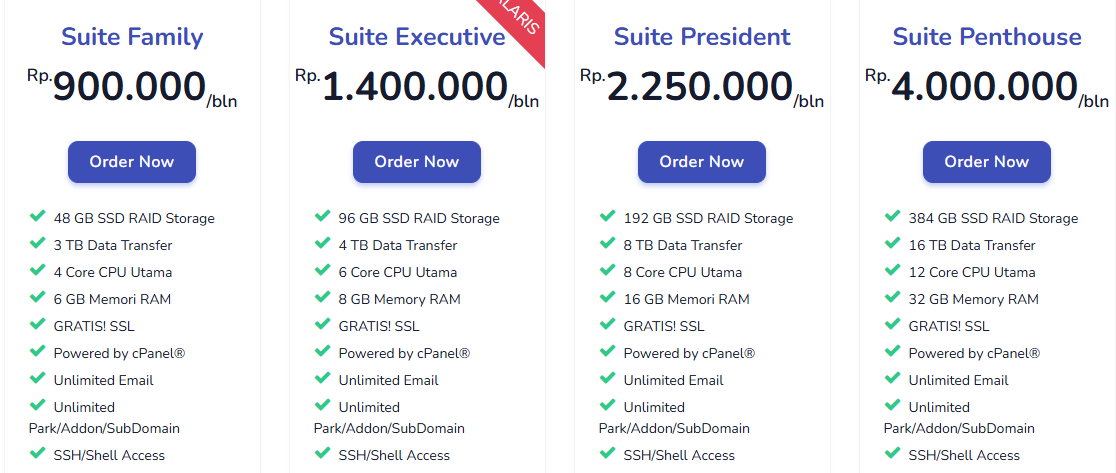1116x473 pixels.
Task: Click Powered by cPanel checkmark in Suite Executive
Action: click(323, 351)
